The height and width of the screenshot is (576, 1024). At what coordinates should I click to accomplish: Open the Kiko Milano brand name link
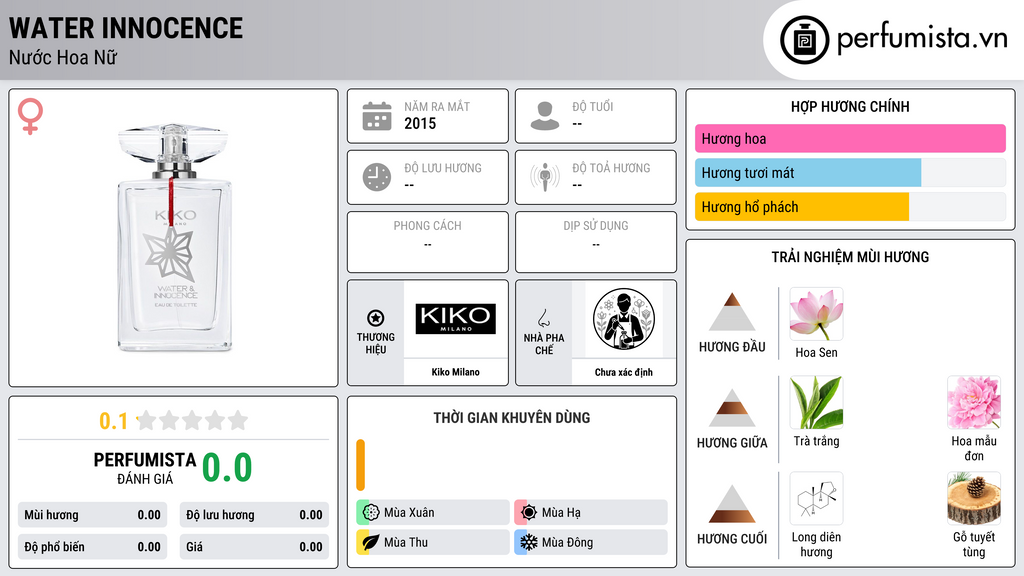pyautogui.click(x=455, y=372)
